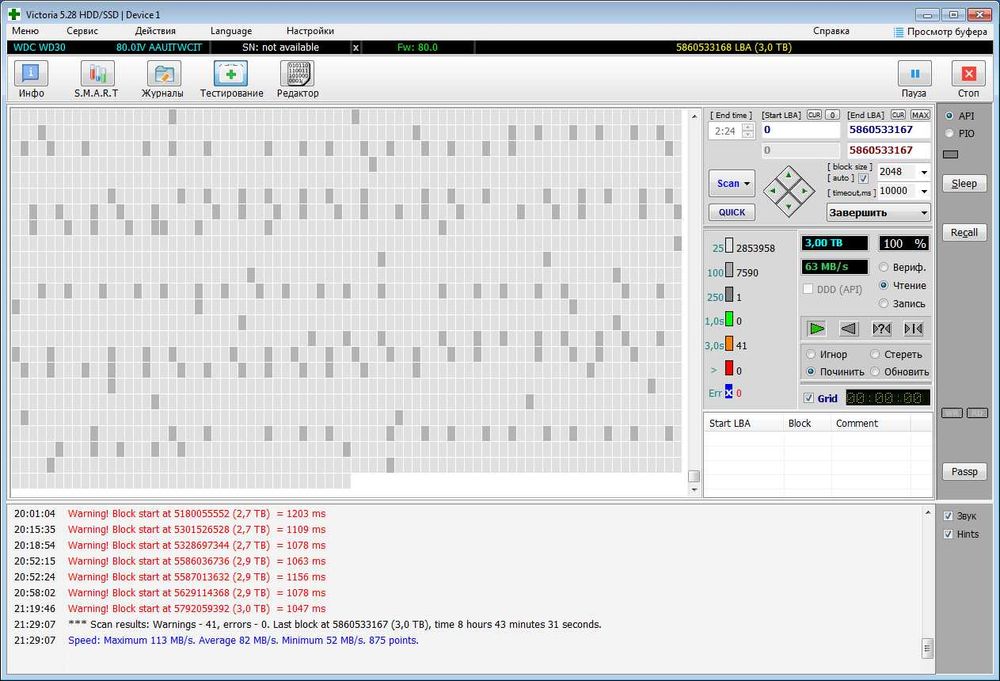Click the MAX button beside End LBA
Screen dimensions: 1000x681
pos(920,115)
